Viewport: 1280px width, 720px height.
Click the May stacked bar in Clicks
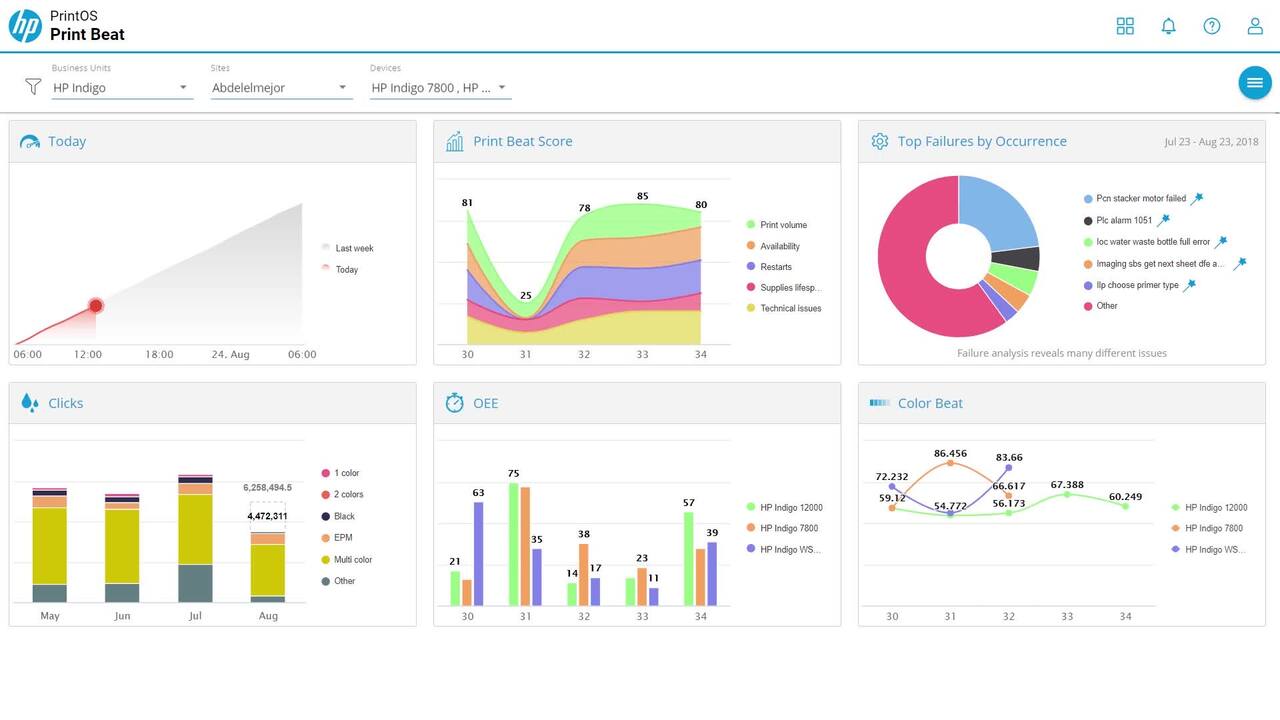tap(50, 546)
